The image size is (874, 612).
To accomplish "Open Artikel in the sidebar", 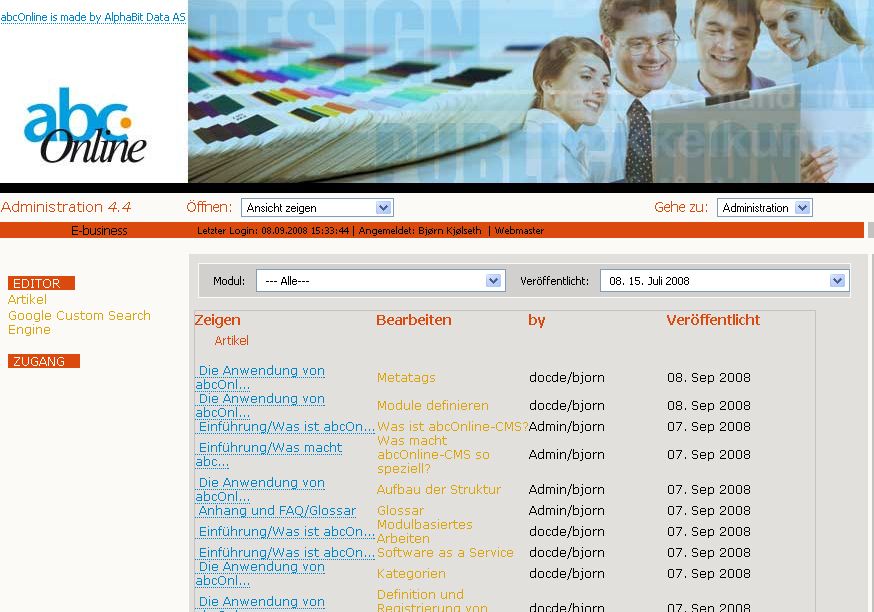I will point(27,300).
